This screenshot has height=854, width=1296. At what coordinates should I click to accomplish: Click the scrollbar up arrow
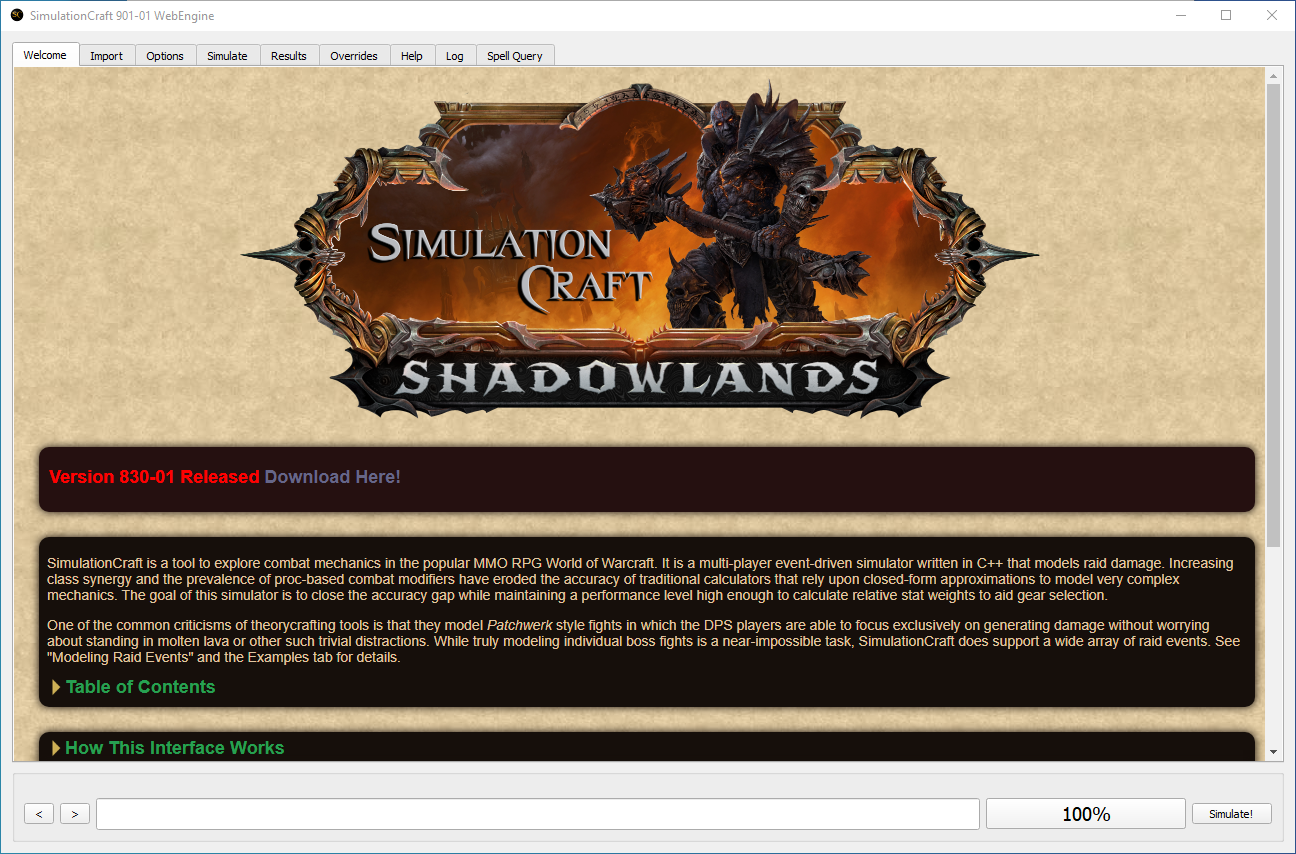[x=1274, y=76]
